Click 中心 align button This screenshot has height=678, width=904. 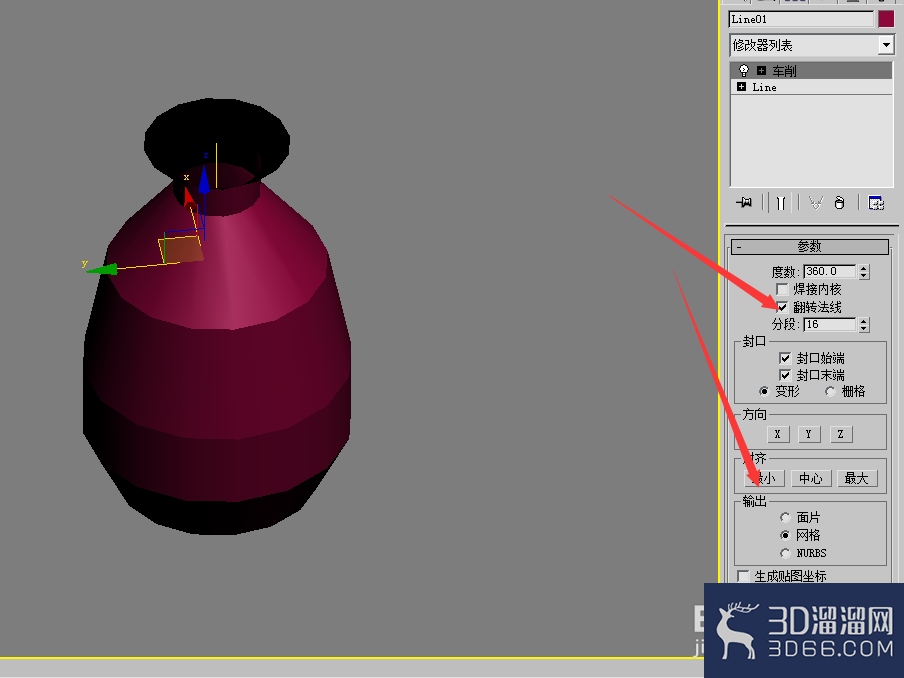tap(811, 478)
